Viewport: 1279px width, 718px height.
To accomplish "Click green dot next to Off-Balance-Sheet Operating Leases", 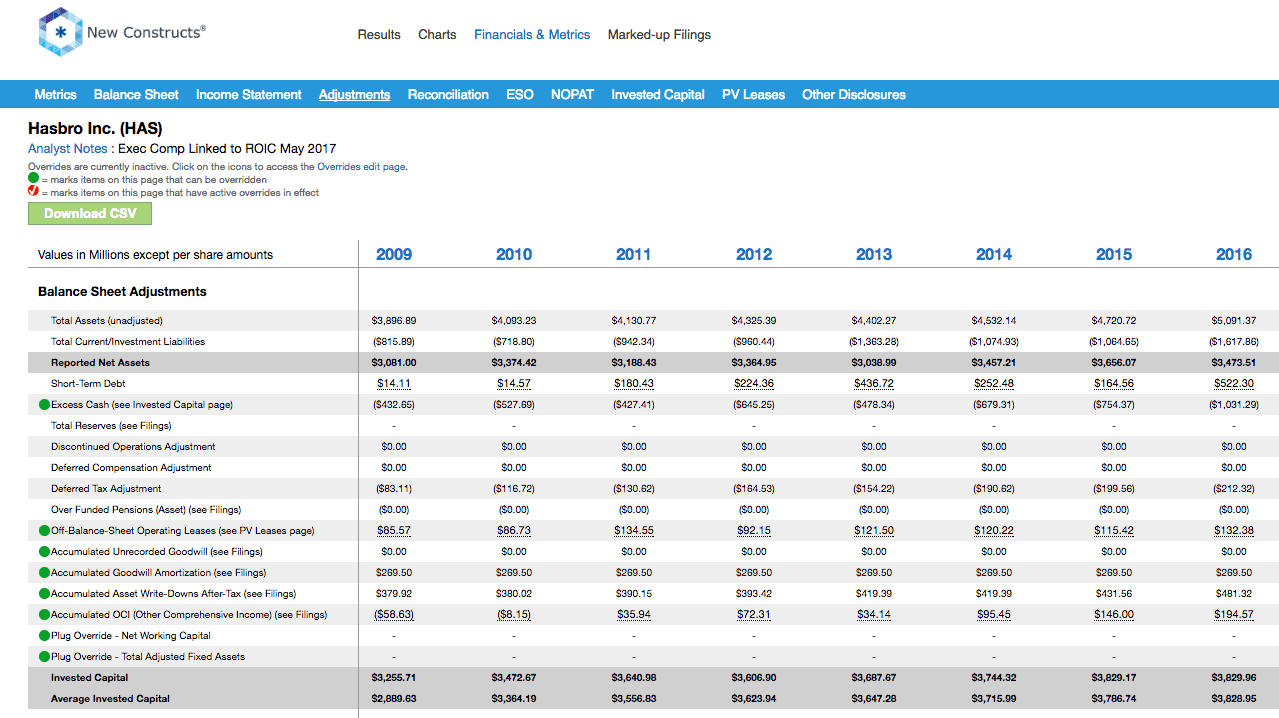I will (x=44, y=531).
